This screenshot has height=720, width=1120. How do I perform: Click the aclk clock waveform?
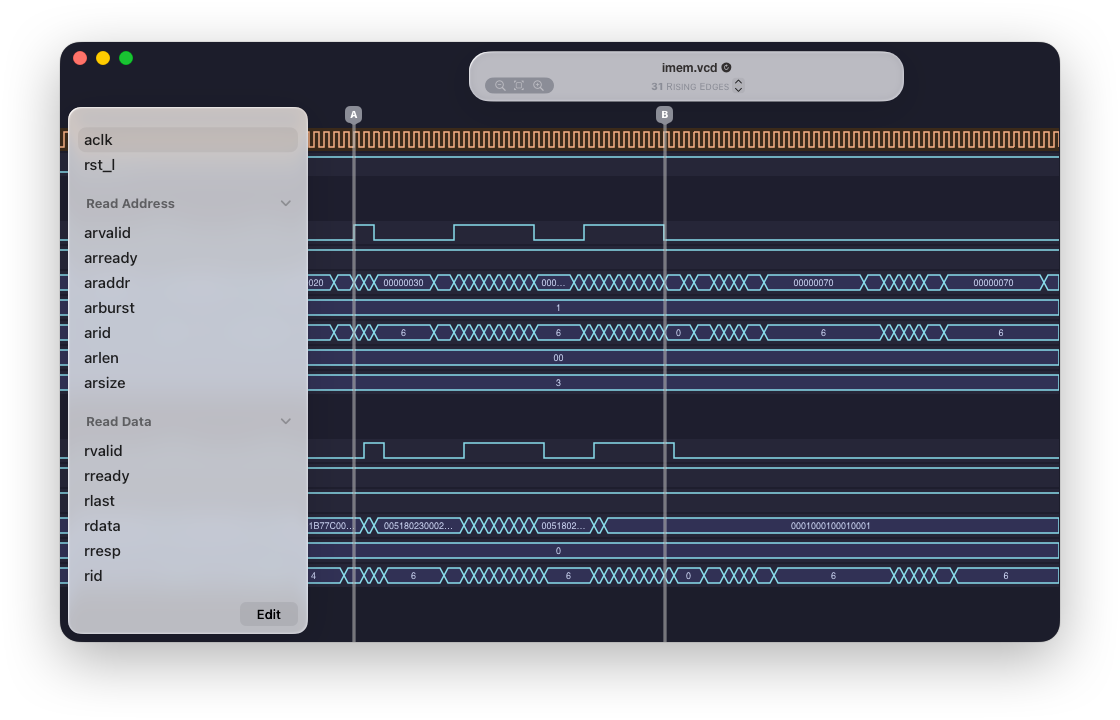point(684,139)
